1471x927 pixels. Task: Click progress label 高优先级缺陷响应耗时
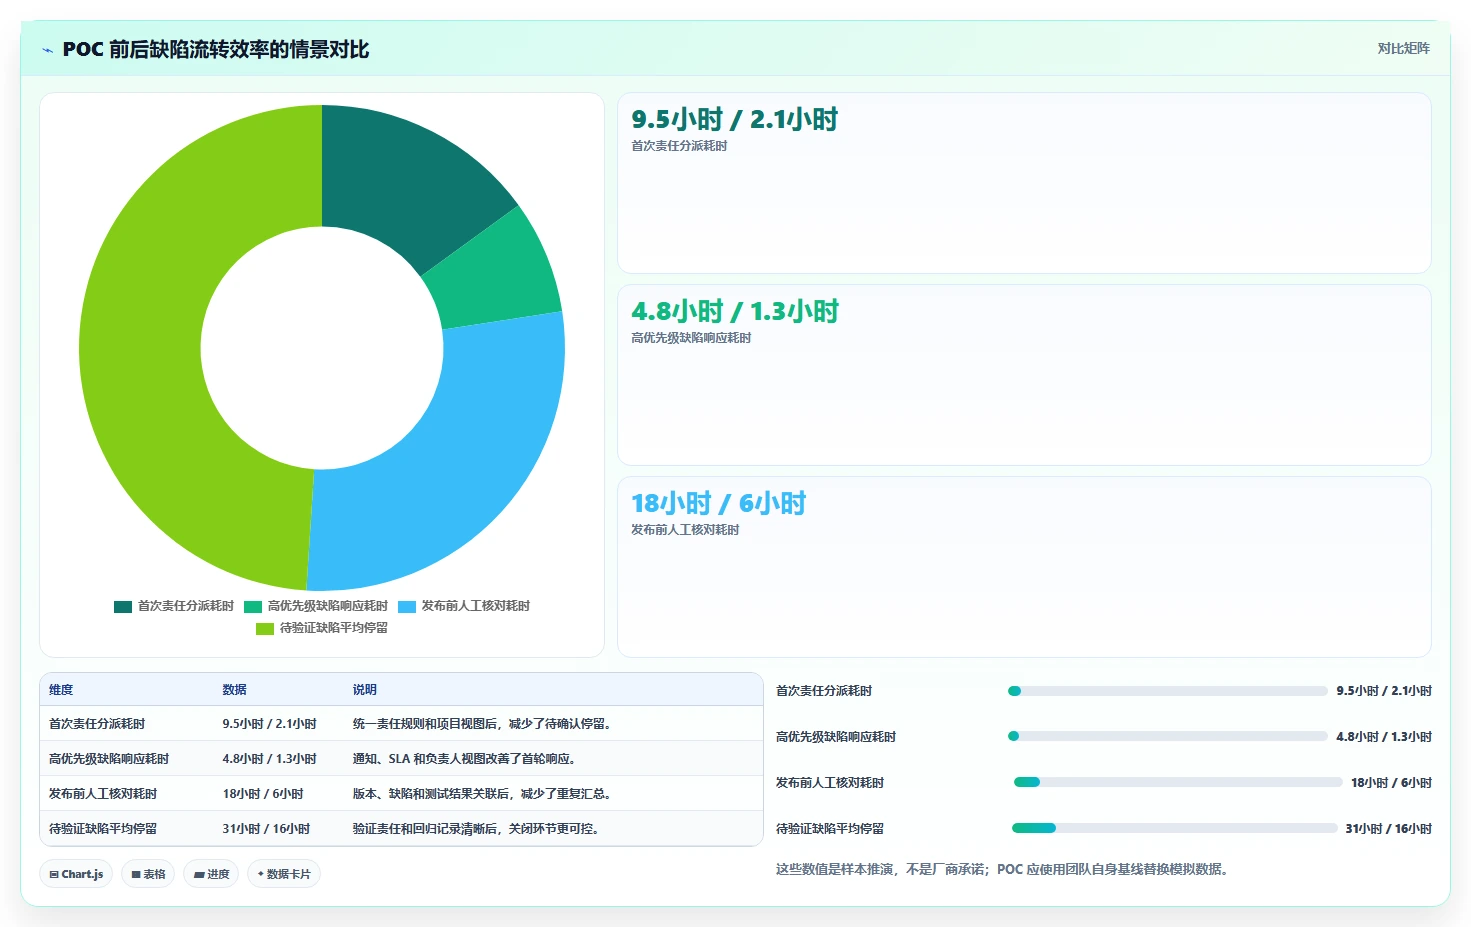click(x=836, y=737)
